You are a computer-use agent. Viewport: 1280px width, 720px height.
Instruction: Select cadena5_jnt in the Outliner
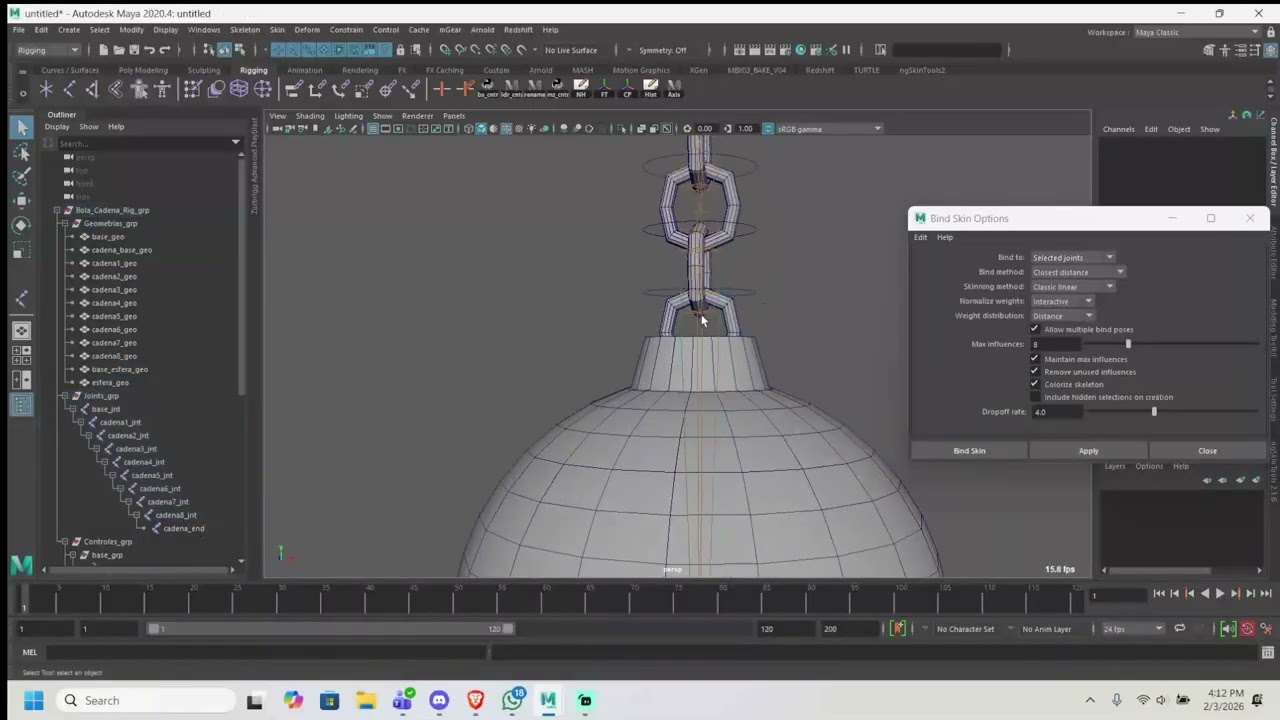[x=151, y=475]
